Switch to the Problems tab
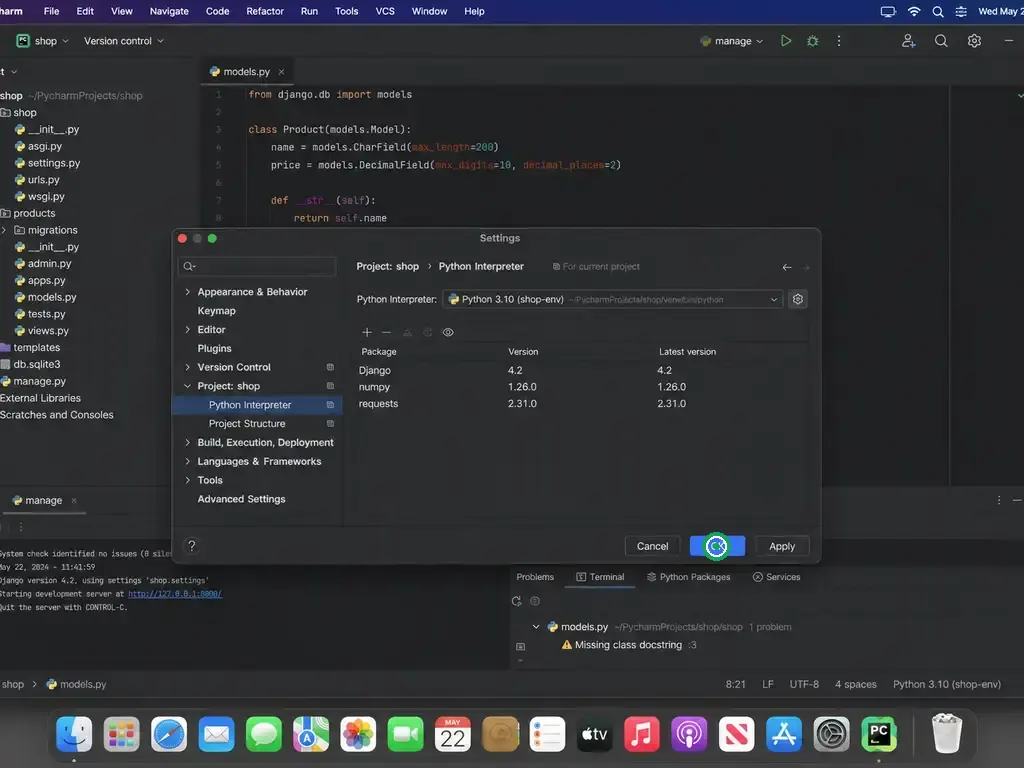Viewport: 1024px width, 768px height. [x=535, y=577]
